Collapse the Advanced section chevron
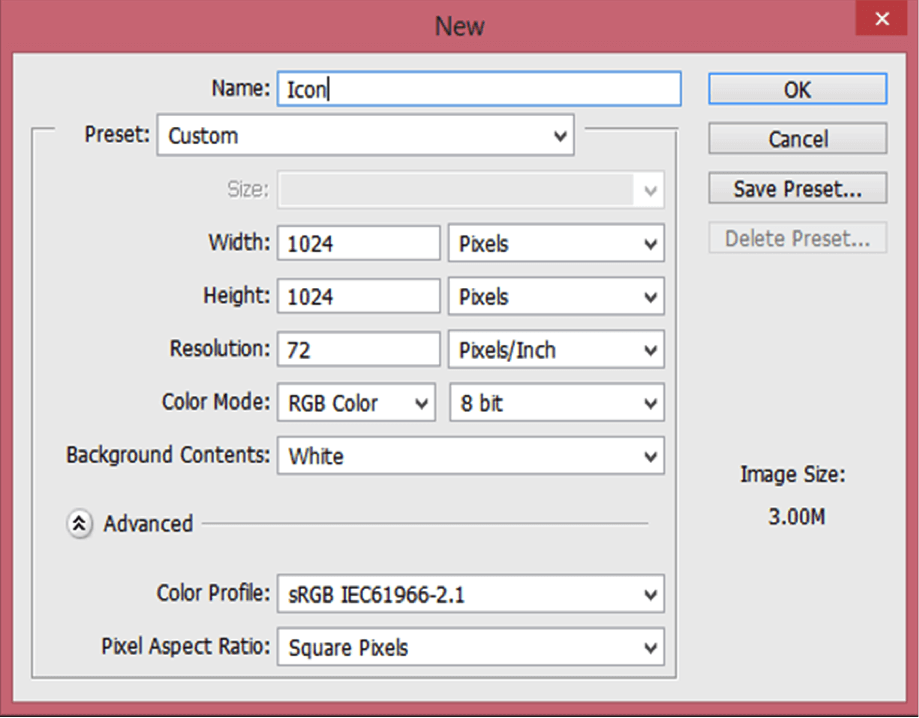 tap(79, 523)
